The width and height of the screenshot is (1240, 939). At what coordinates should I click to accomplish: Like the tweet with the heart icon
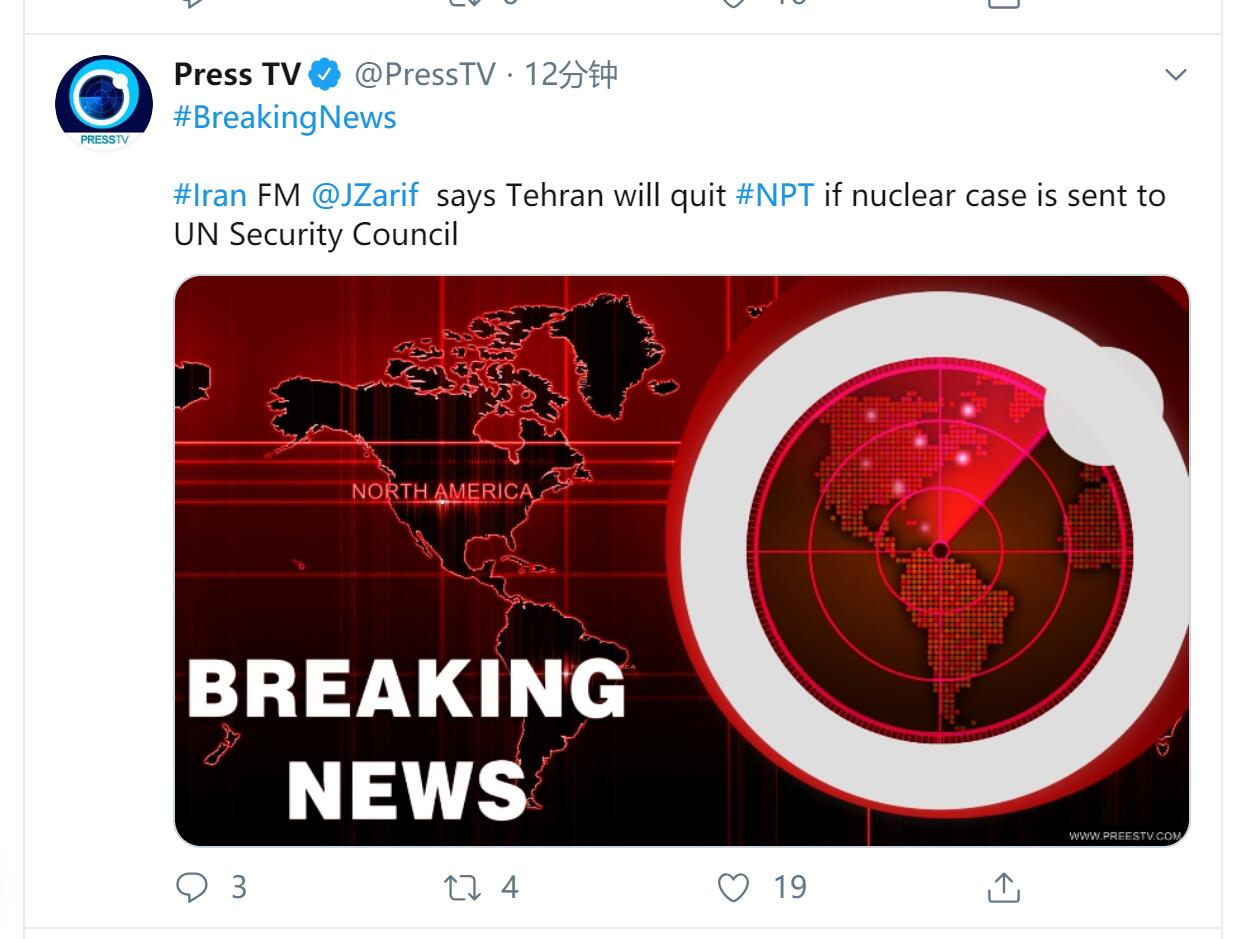pos(734,887)
